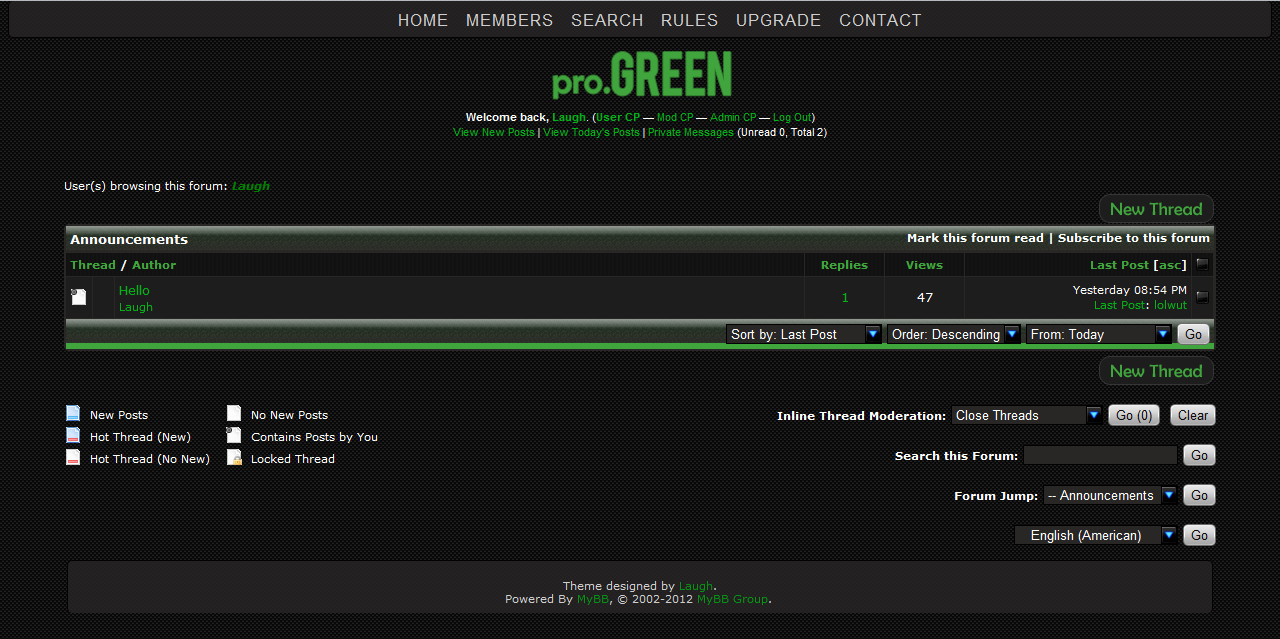Click the Locked Thread legend icon
The width and height of the screenshot is (1280, 639).
click(234, 457)
